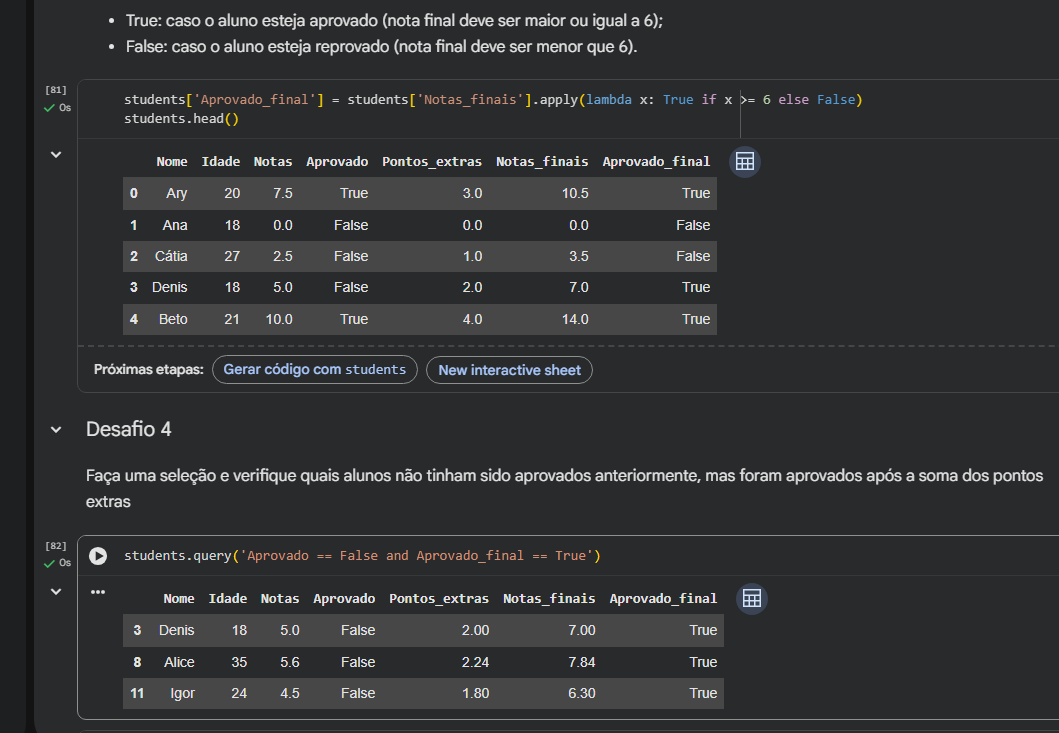The image size is (1059, 733).
Task: Click Notas_finais header in first table
Action: pyautogui.click(x=542, y=161)
